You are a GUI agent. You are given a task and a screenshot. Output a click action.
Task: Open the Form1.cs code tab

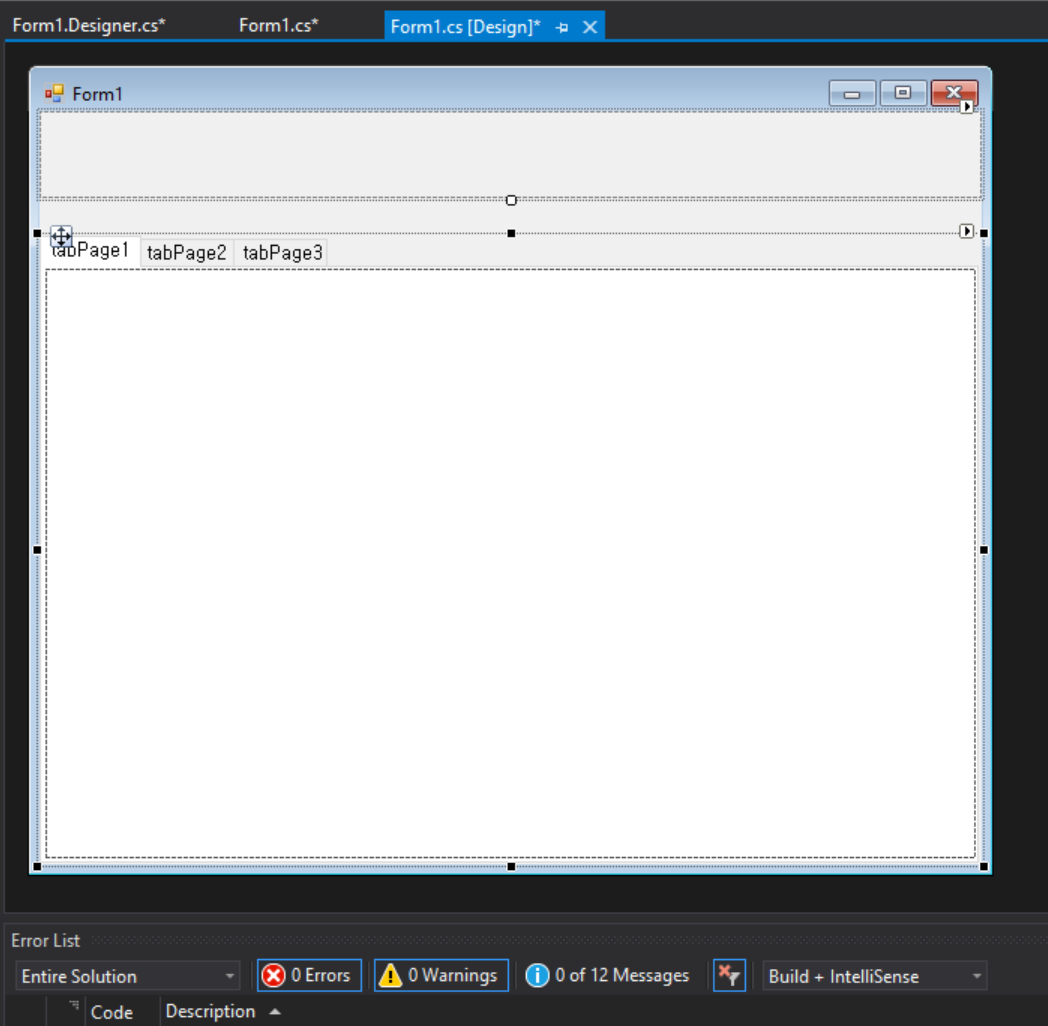click(279, 25)
